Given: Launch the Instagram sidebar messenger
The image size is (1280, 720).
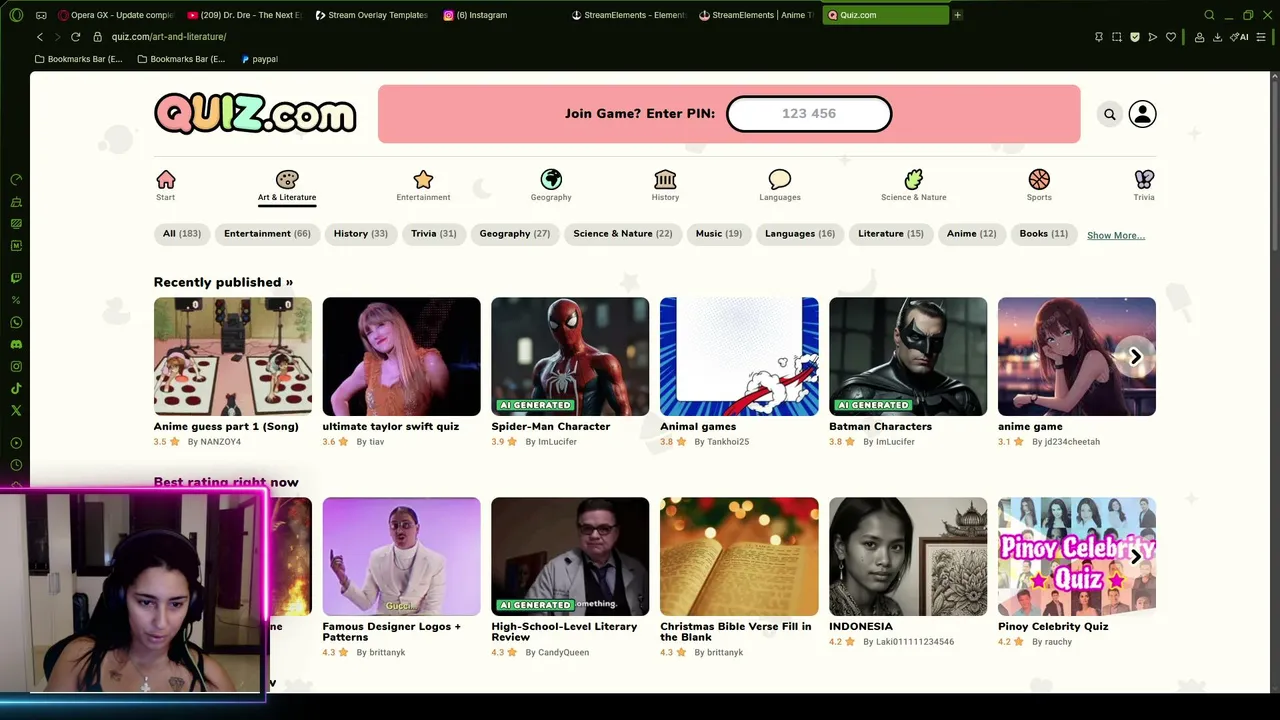Looking at the screenshot, I should tap(16, 366).
